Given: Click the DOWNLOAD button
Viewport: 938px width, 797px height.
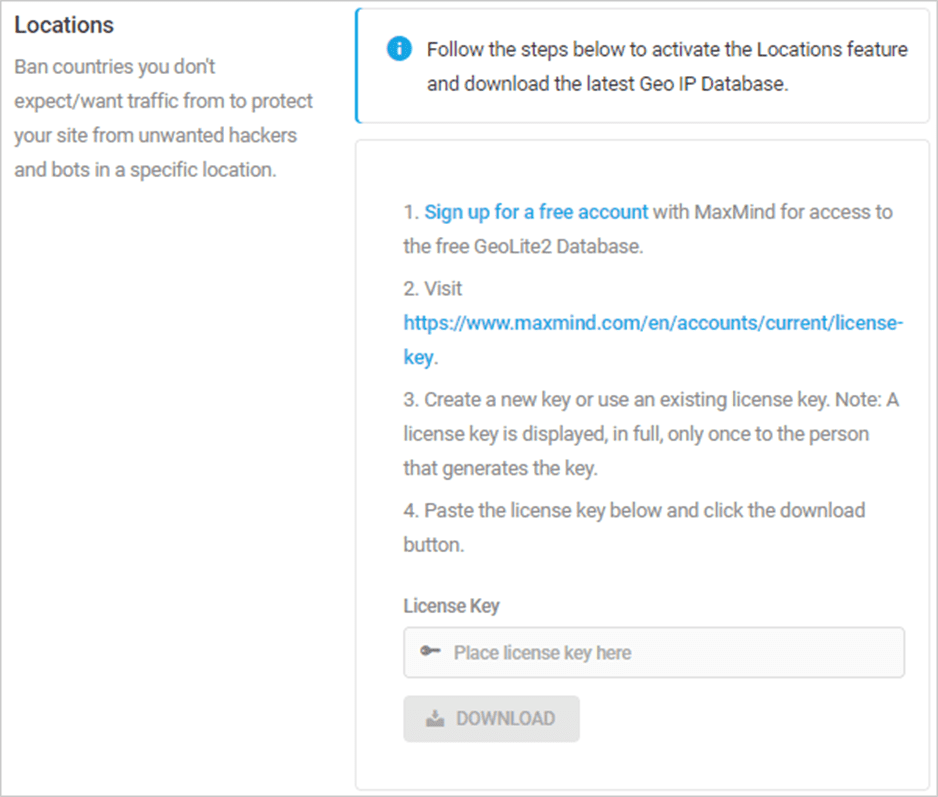Looking at the screenshot, I should [x=491, y=719].
